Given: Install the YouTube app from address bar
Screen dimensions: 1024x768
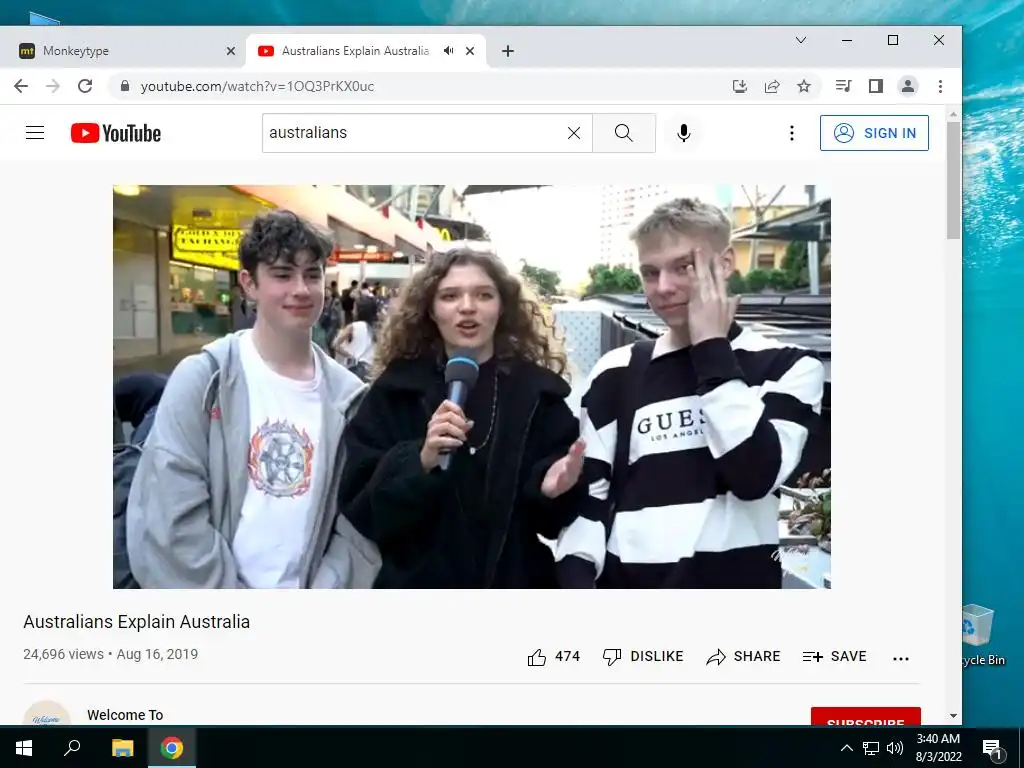Looking at the screenshot, I should coord(739,86).
